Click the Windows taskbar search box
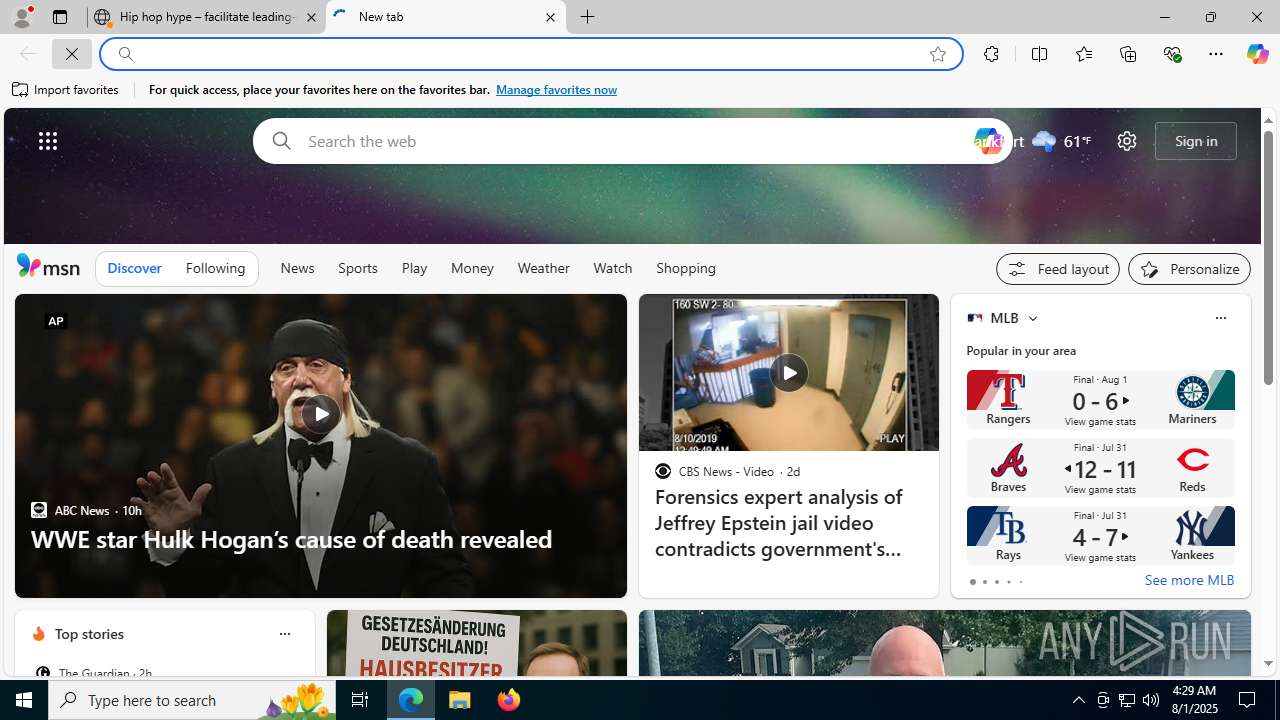 pos(190,700)
